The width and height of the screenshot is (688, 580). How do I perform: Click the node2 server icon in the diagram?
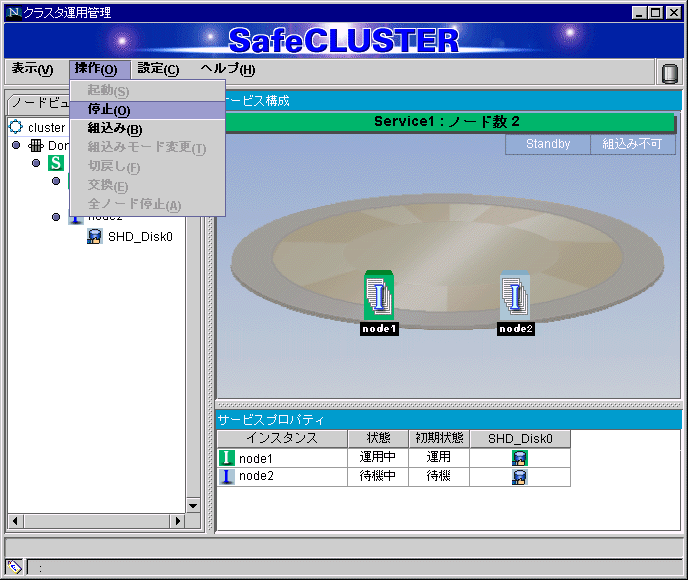click(515, 296)
